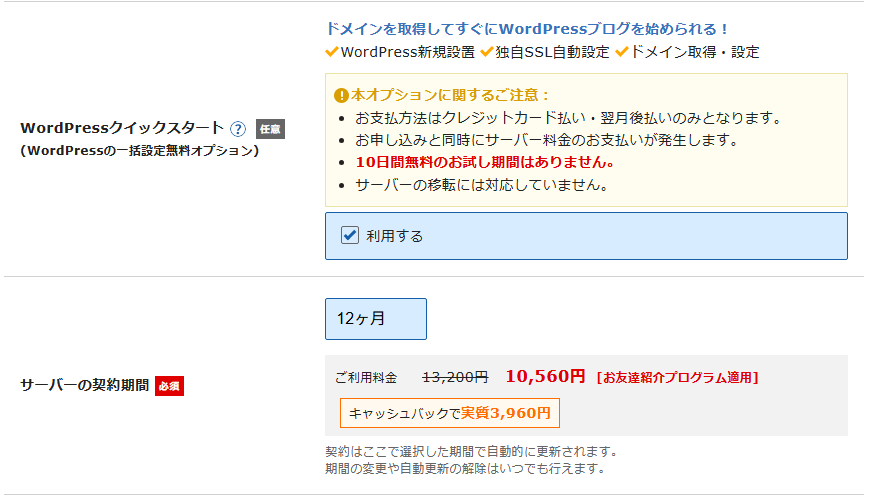Click the blue ドメインを取得してすぐに heading text
Screen dimensions: 876x498
click(x=527, y=29)
